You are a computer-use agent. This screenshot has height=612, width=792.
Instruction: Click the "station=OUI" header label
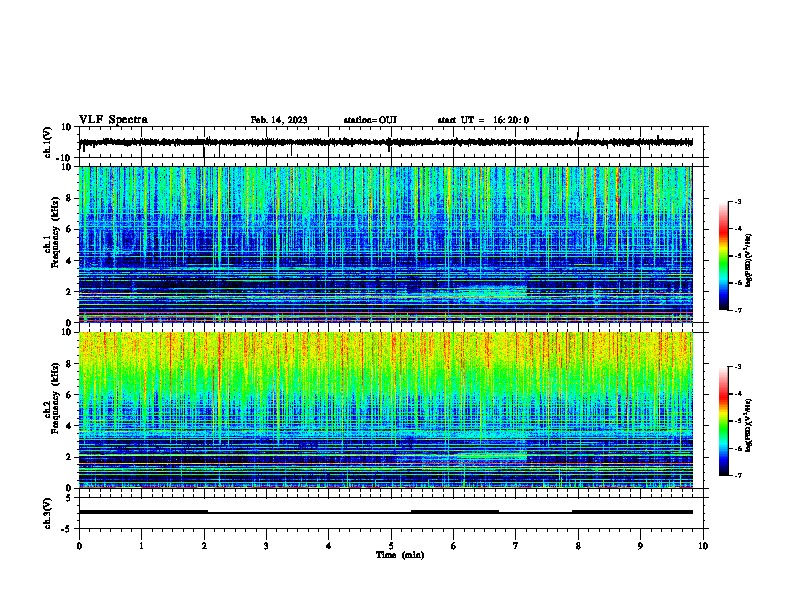pyautogui.click(x=370, y=120)
